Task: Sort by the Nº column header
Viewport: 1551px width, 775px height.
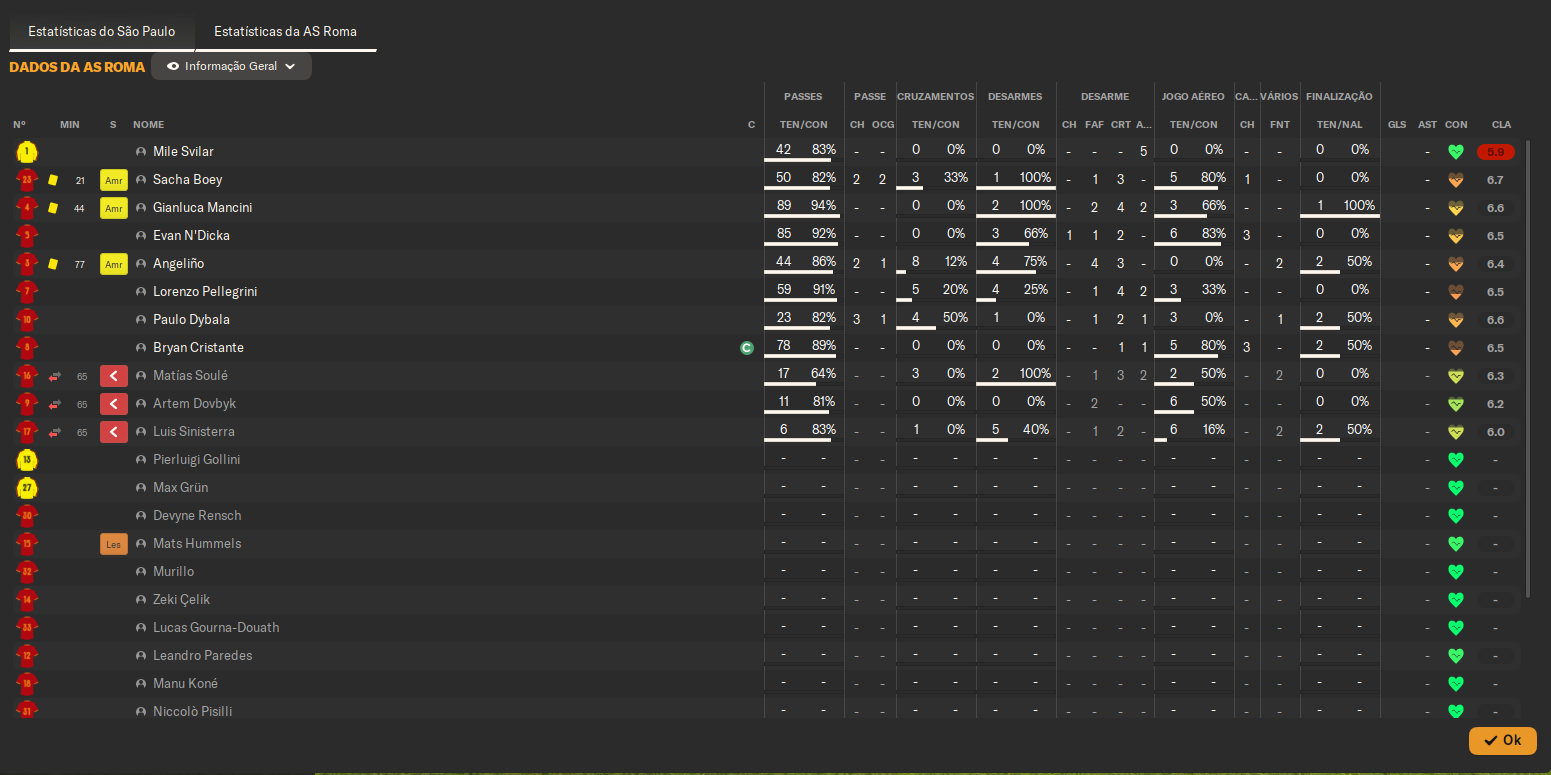Action: (19, 125)
